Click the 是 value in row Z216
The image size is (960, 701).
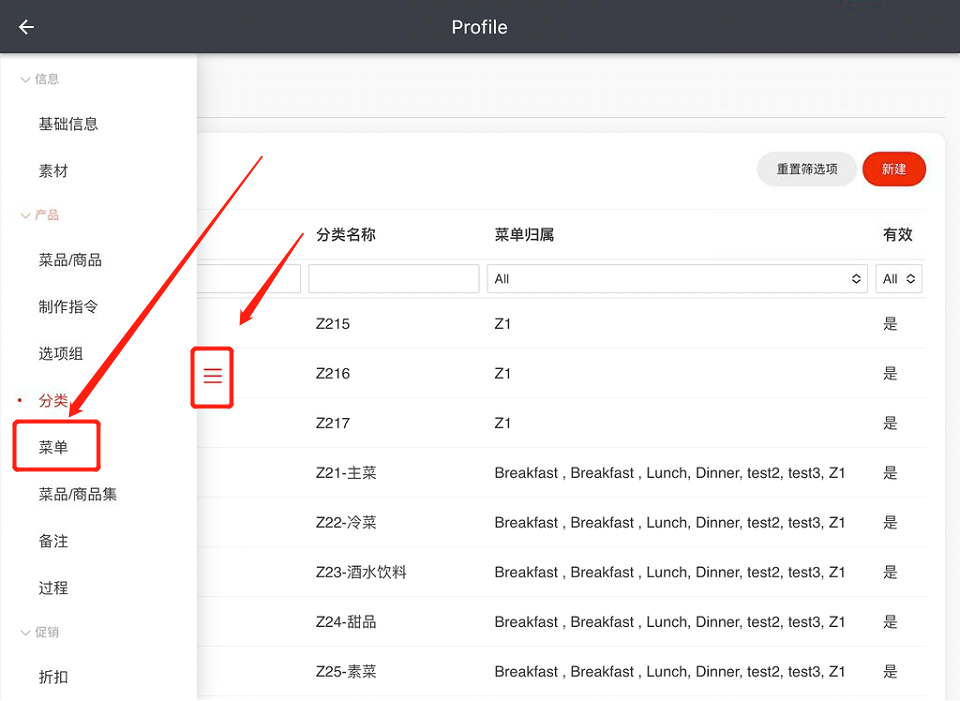[890, 373]
